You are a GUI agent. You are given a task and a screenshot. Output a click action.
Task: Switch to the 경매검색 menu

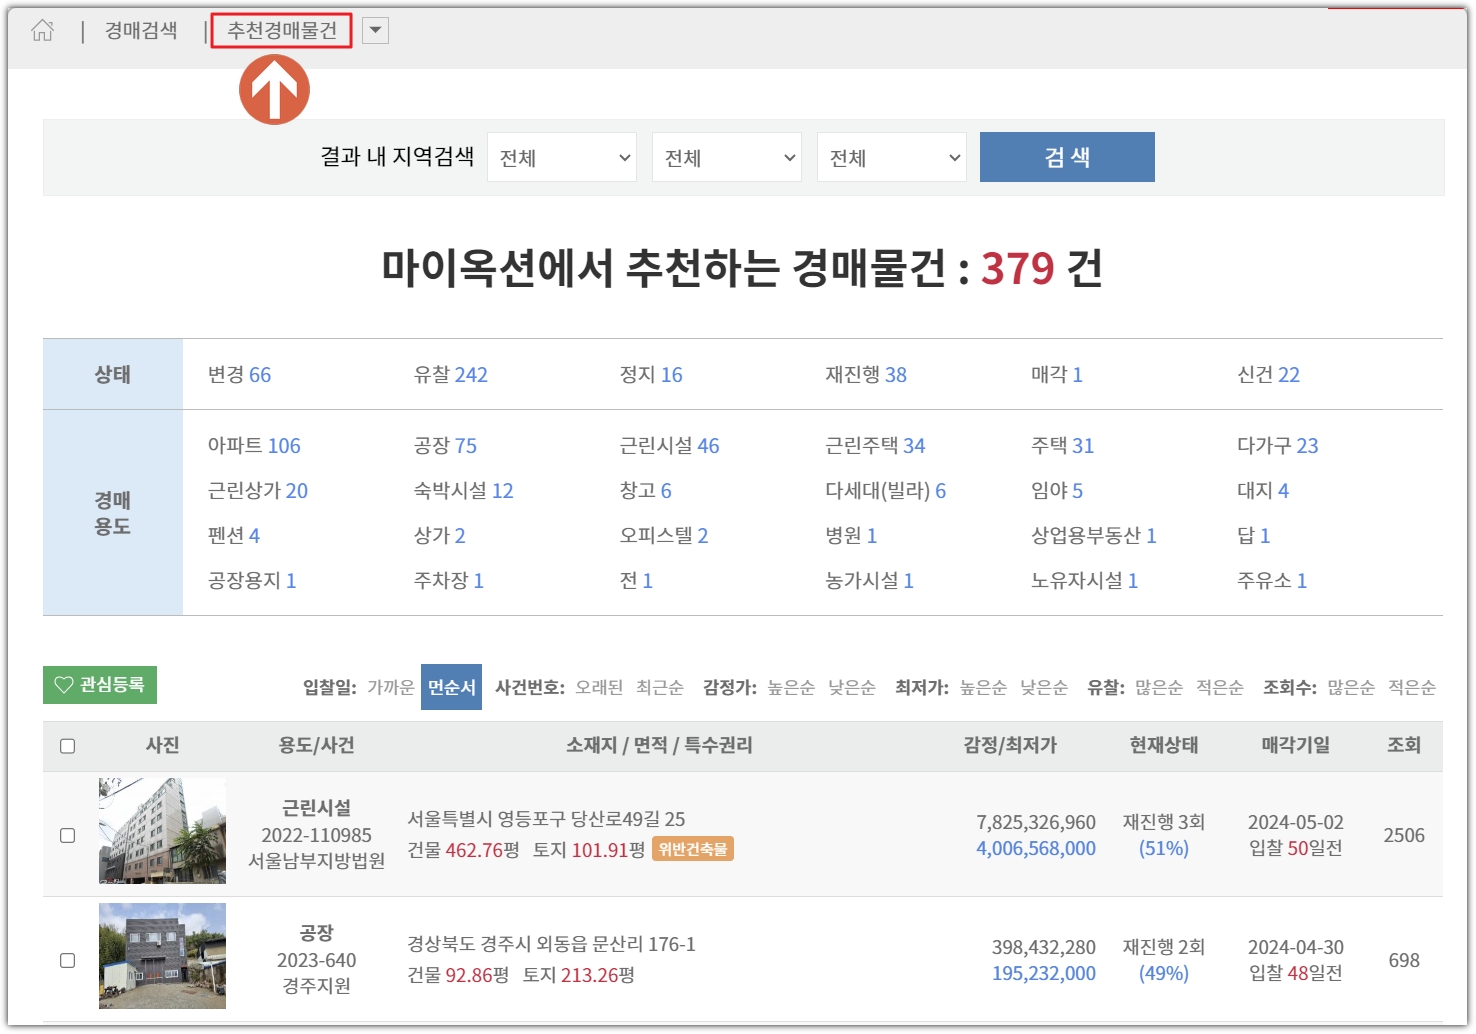(x=139, y=30)
